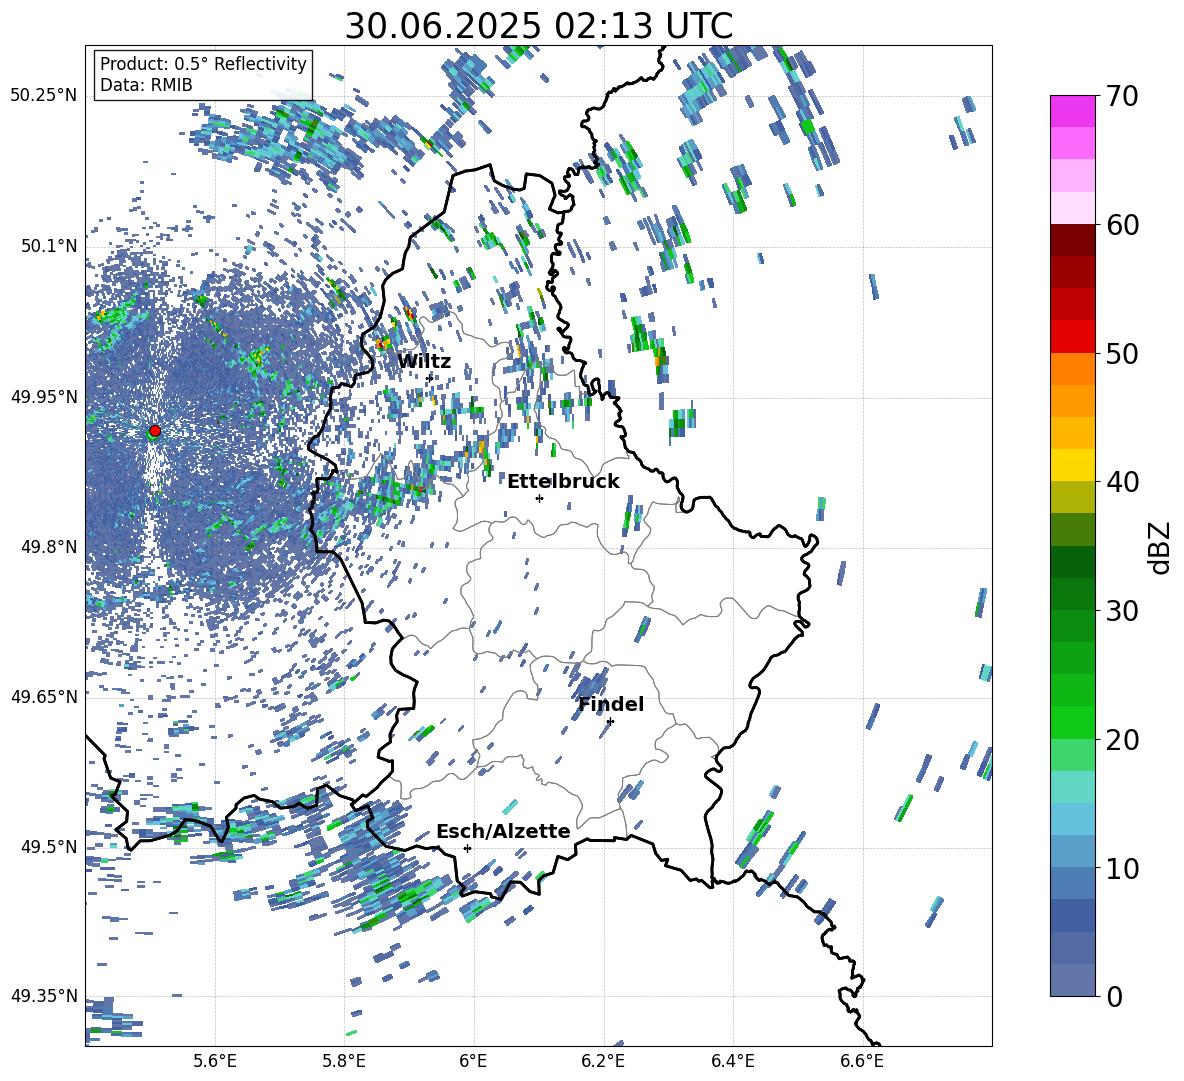Click the 49.8°N latitude label
The height and width of the screenshot is (1081, 1184).
48,547
